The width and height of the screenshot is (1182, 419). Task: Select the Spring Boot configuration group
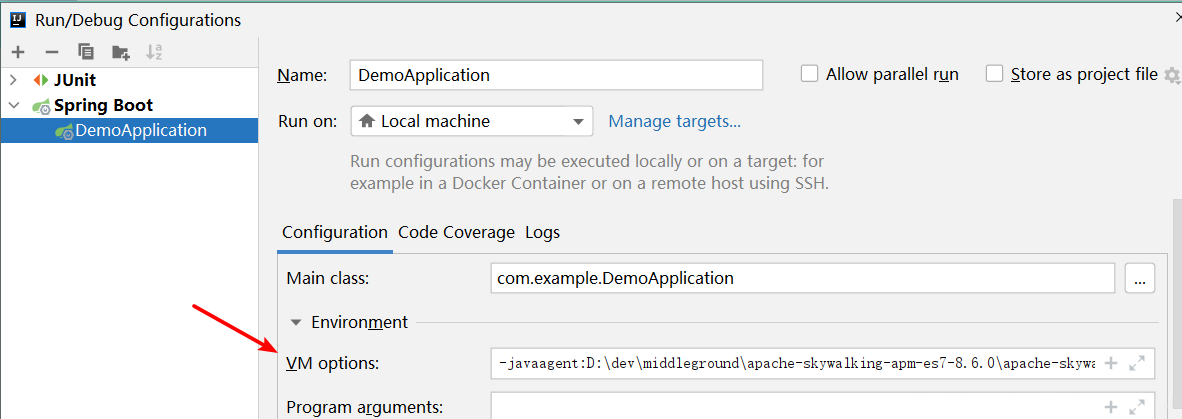pyautogui.click(x=103, y=106)
